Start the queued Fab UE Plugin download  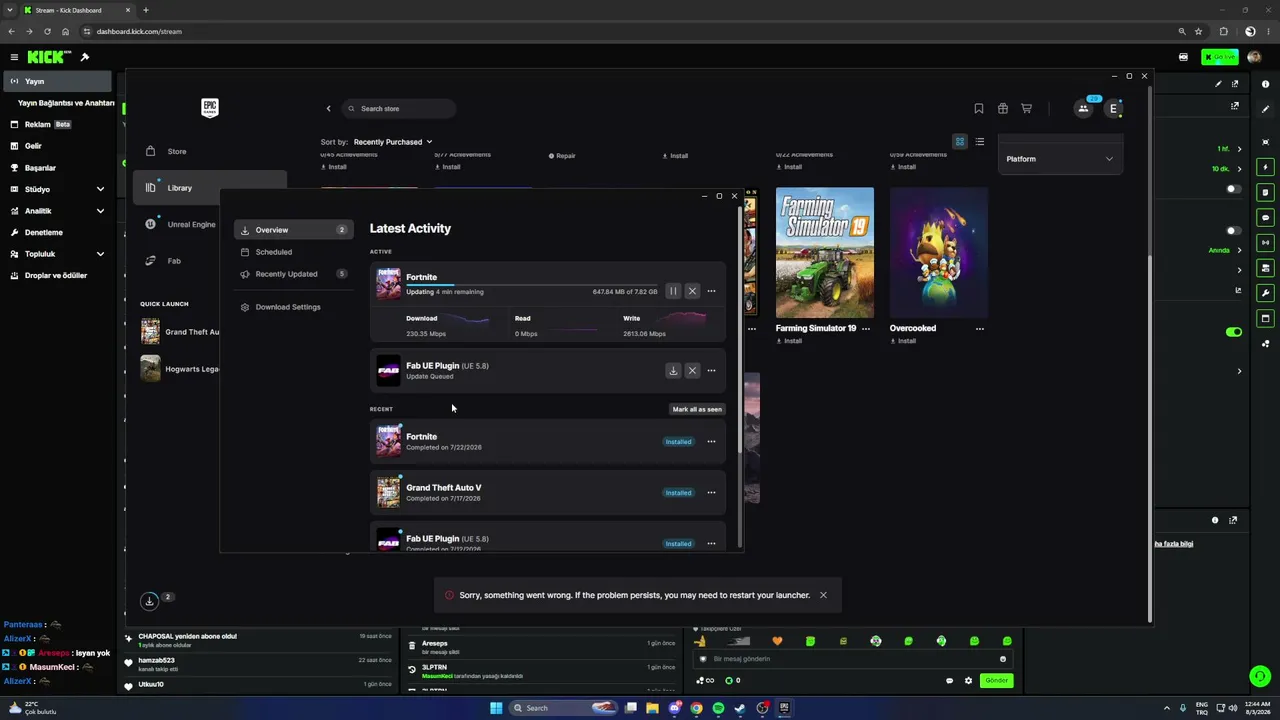coord(673,370)
